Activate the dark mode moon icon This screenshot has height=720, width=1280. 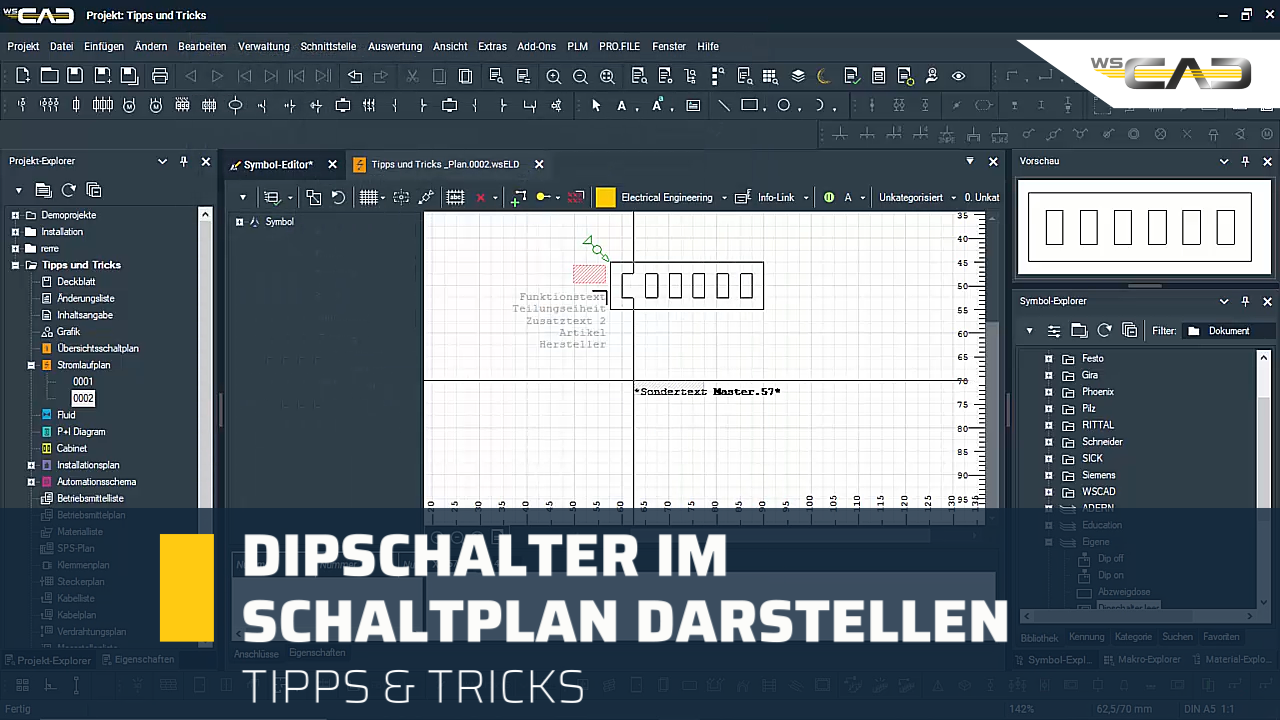tap(822, 75)
